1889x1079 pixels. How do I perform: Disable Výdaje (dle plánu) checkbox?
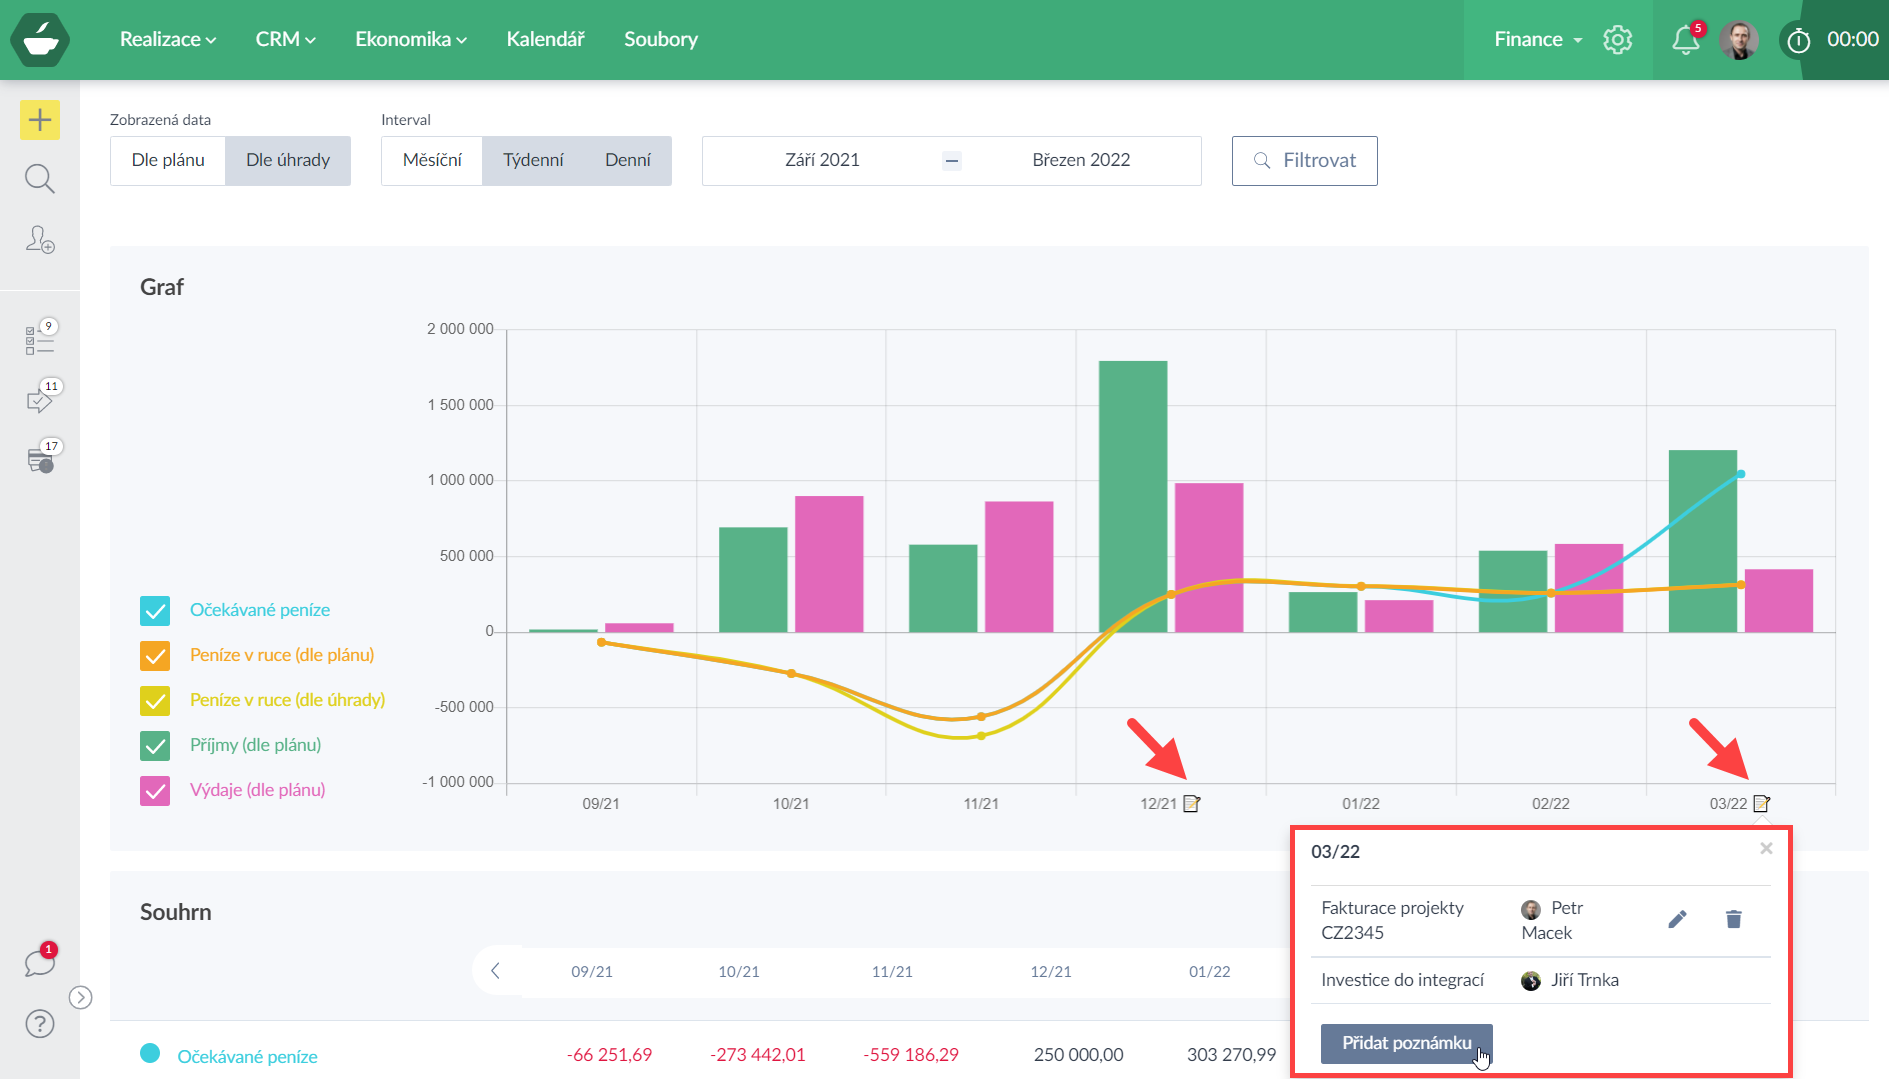pos(155,790)
